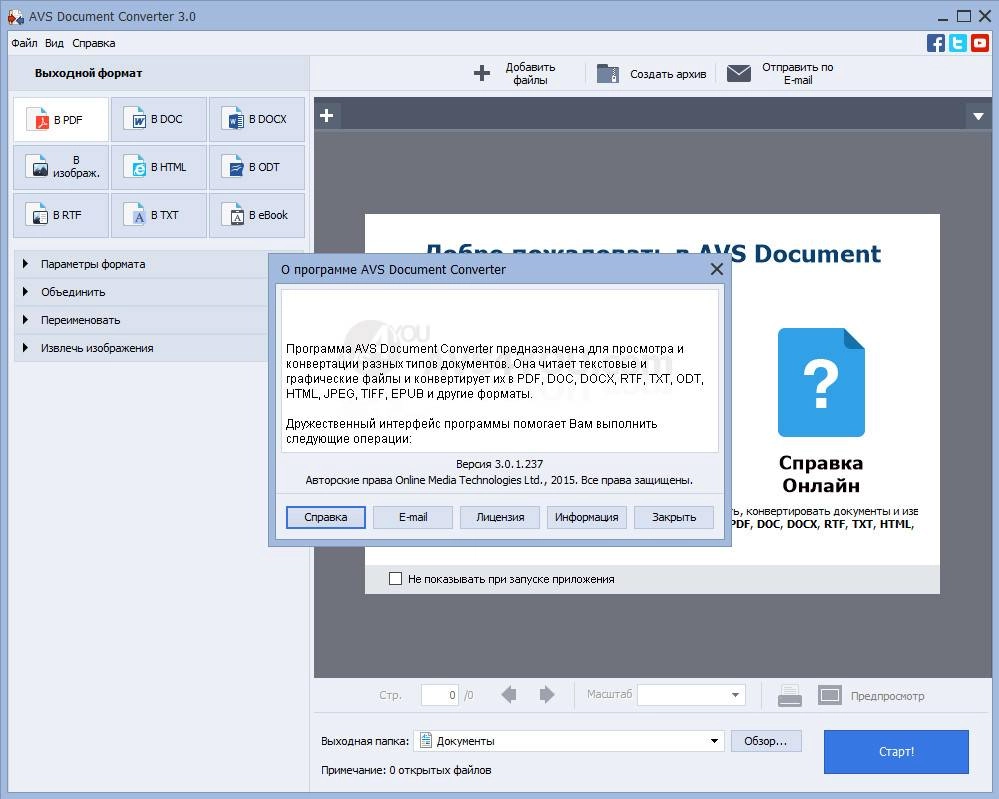Click the copyright line 'Авторские права Online Media Technologies'
Screen dimensions: 999x799
499,480
